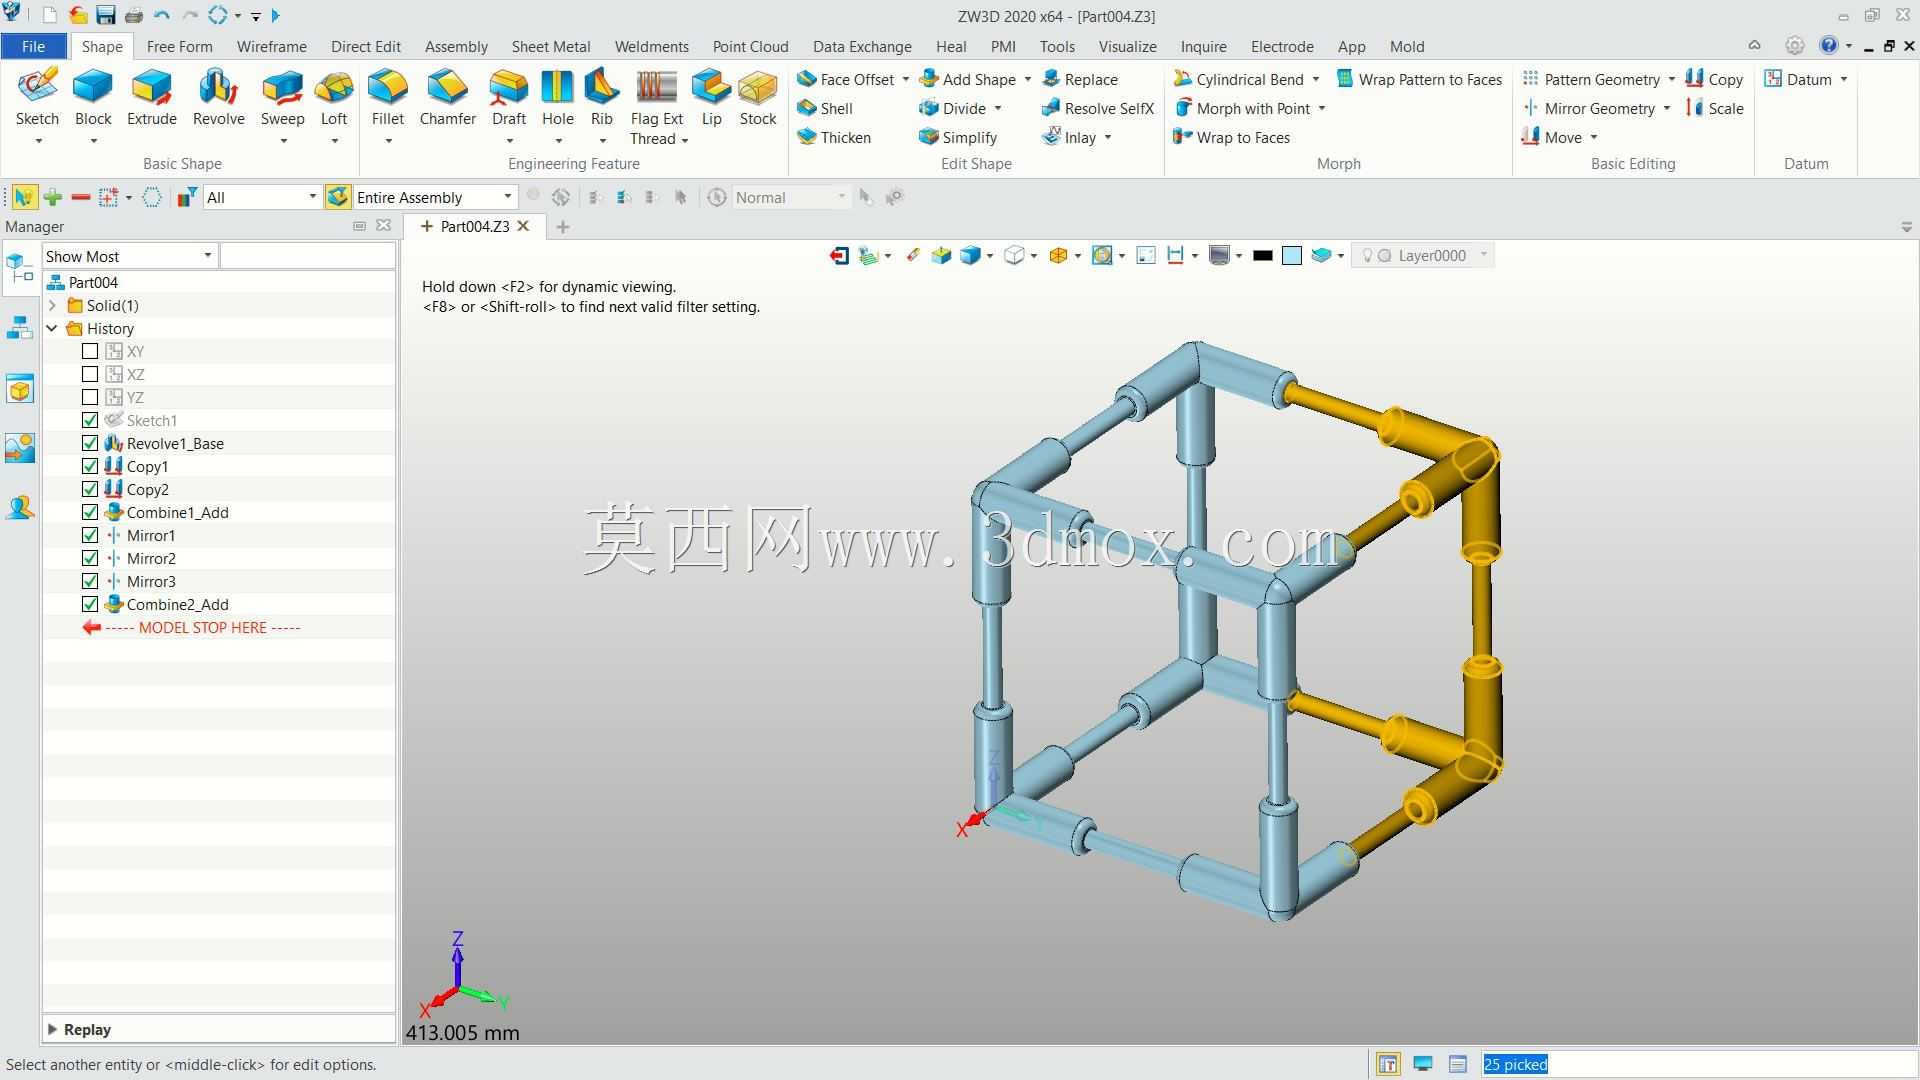
Task: Click the black color swatch
Action: [1262, 255]
